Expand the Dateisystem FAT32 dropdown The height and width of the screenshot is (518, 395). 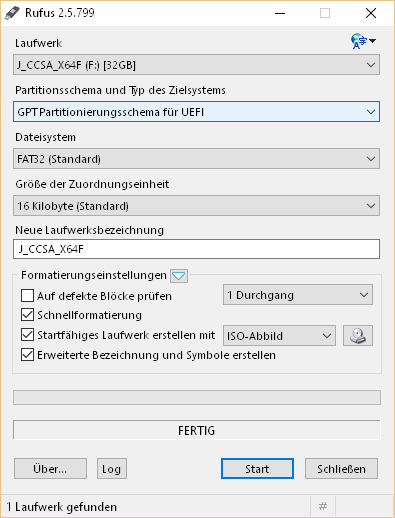[x=196, y=159]
